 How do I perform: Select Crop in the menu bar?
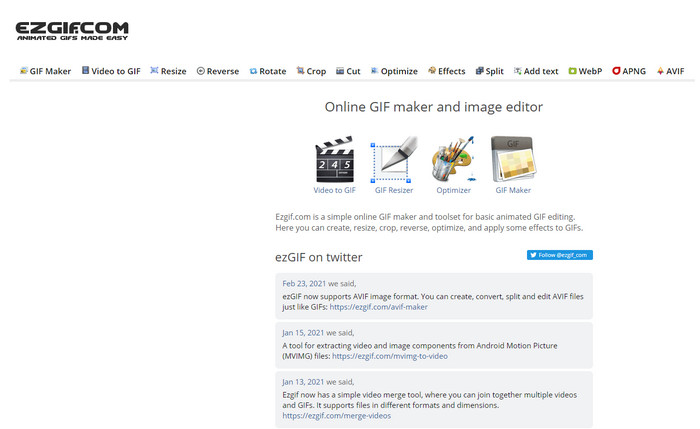click(x=311, y=71)
